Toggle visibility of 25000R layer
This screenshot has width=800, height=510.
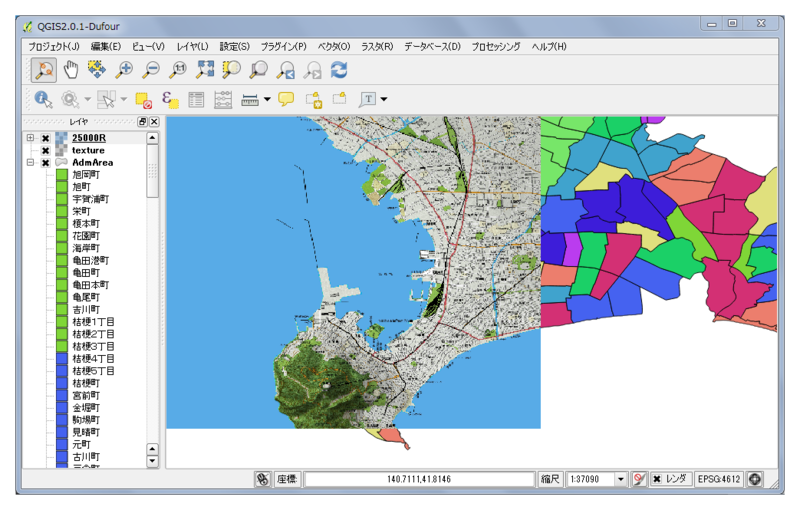45,138
